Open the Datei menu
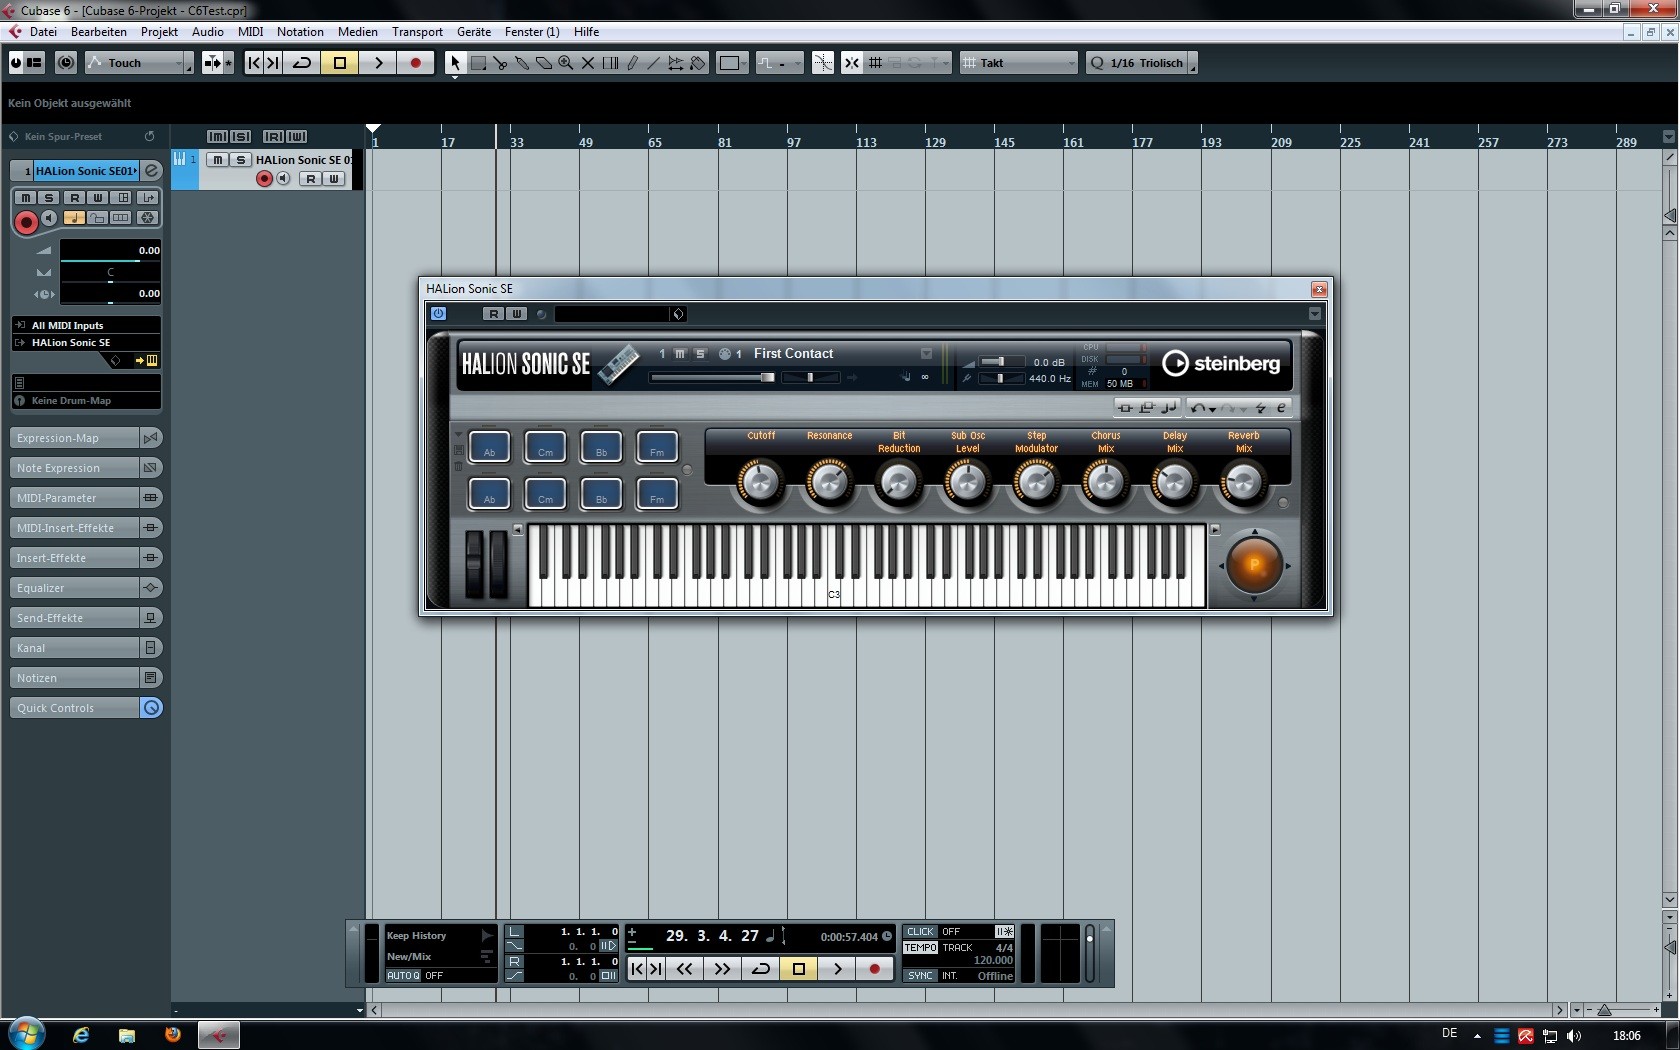 (x=43, y=32)
